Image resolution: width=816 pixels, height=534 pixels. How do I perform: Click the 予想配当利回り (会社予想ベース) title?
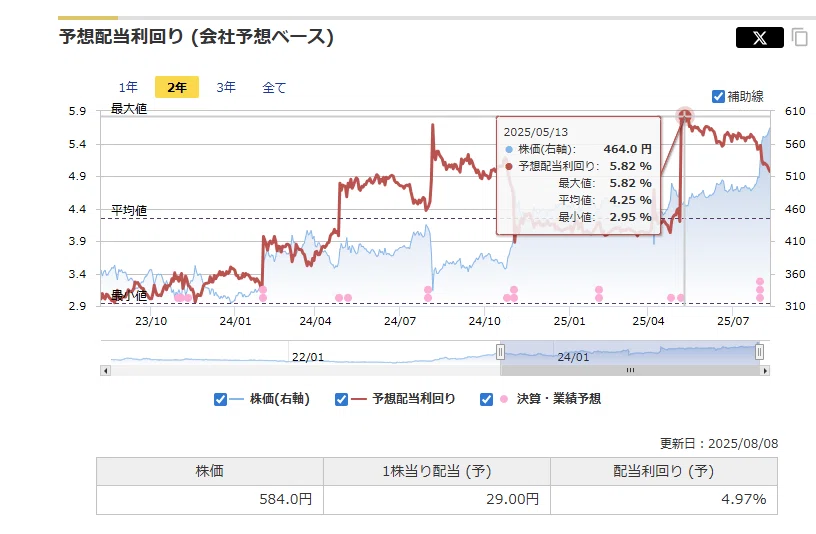196,37
